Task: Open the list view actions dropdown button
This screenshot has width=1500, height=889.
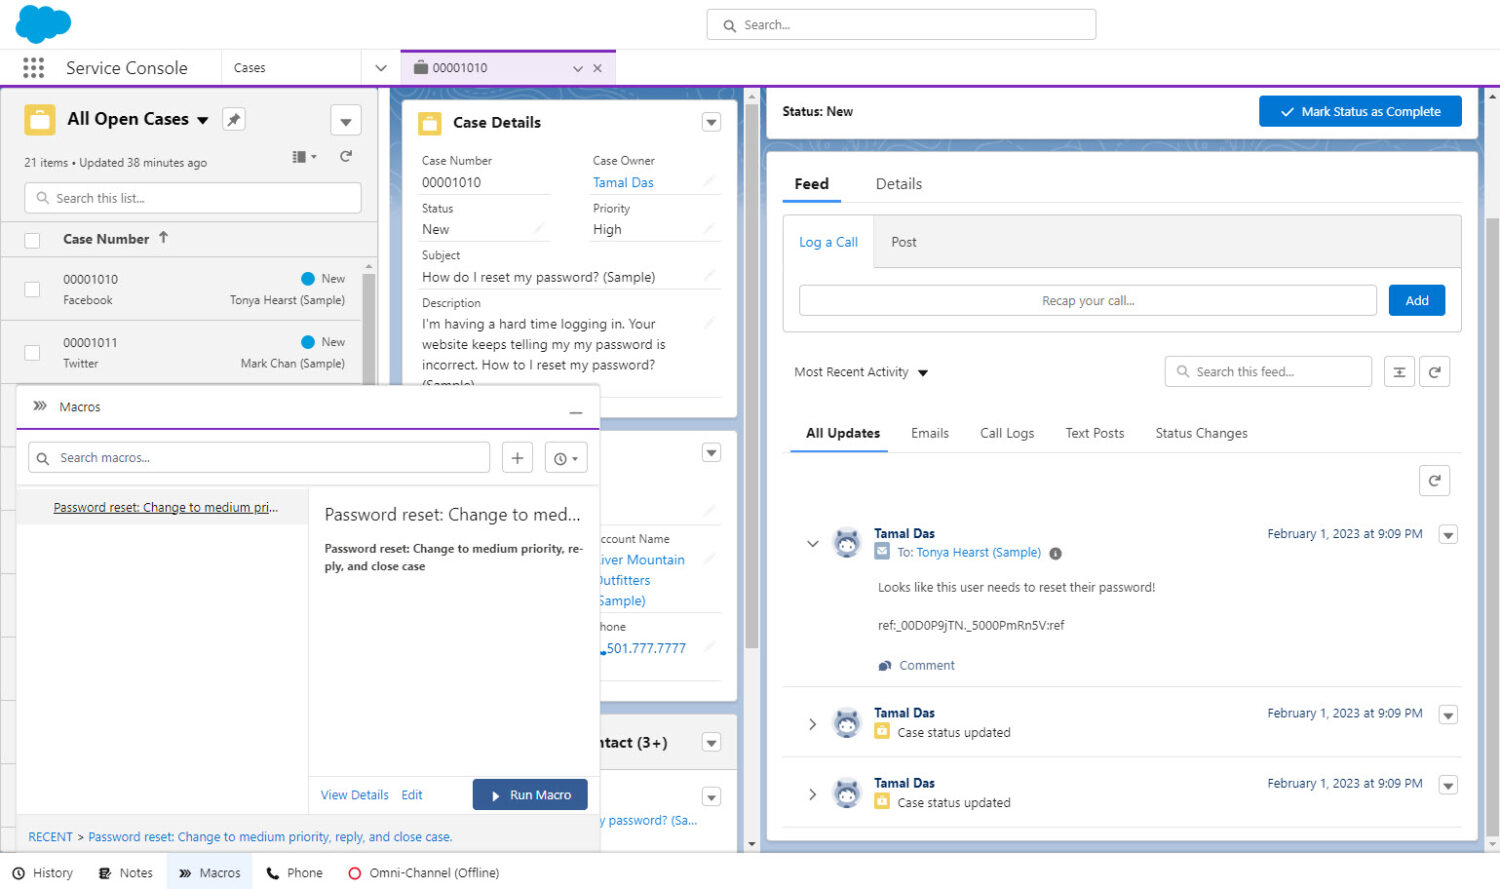Action: click(346, 121)
